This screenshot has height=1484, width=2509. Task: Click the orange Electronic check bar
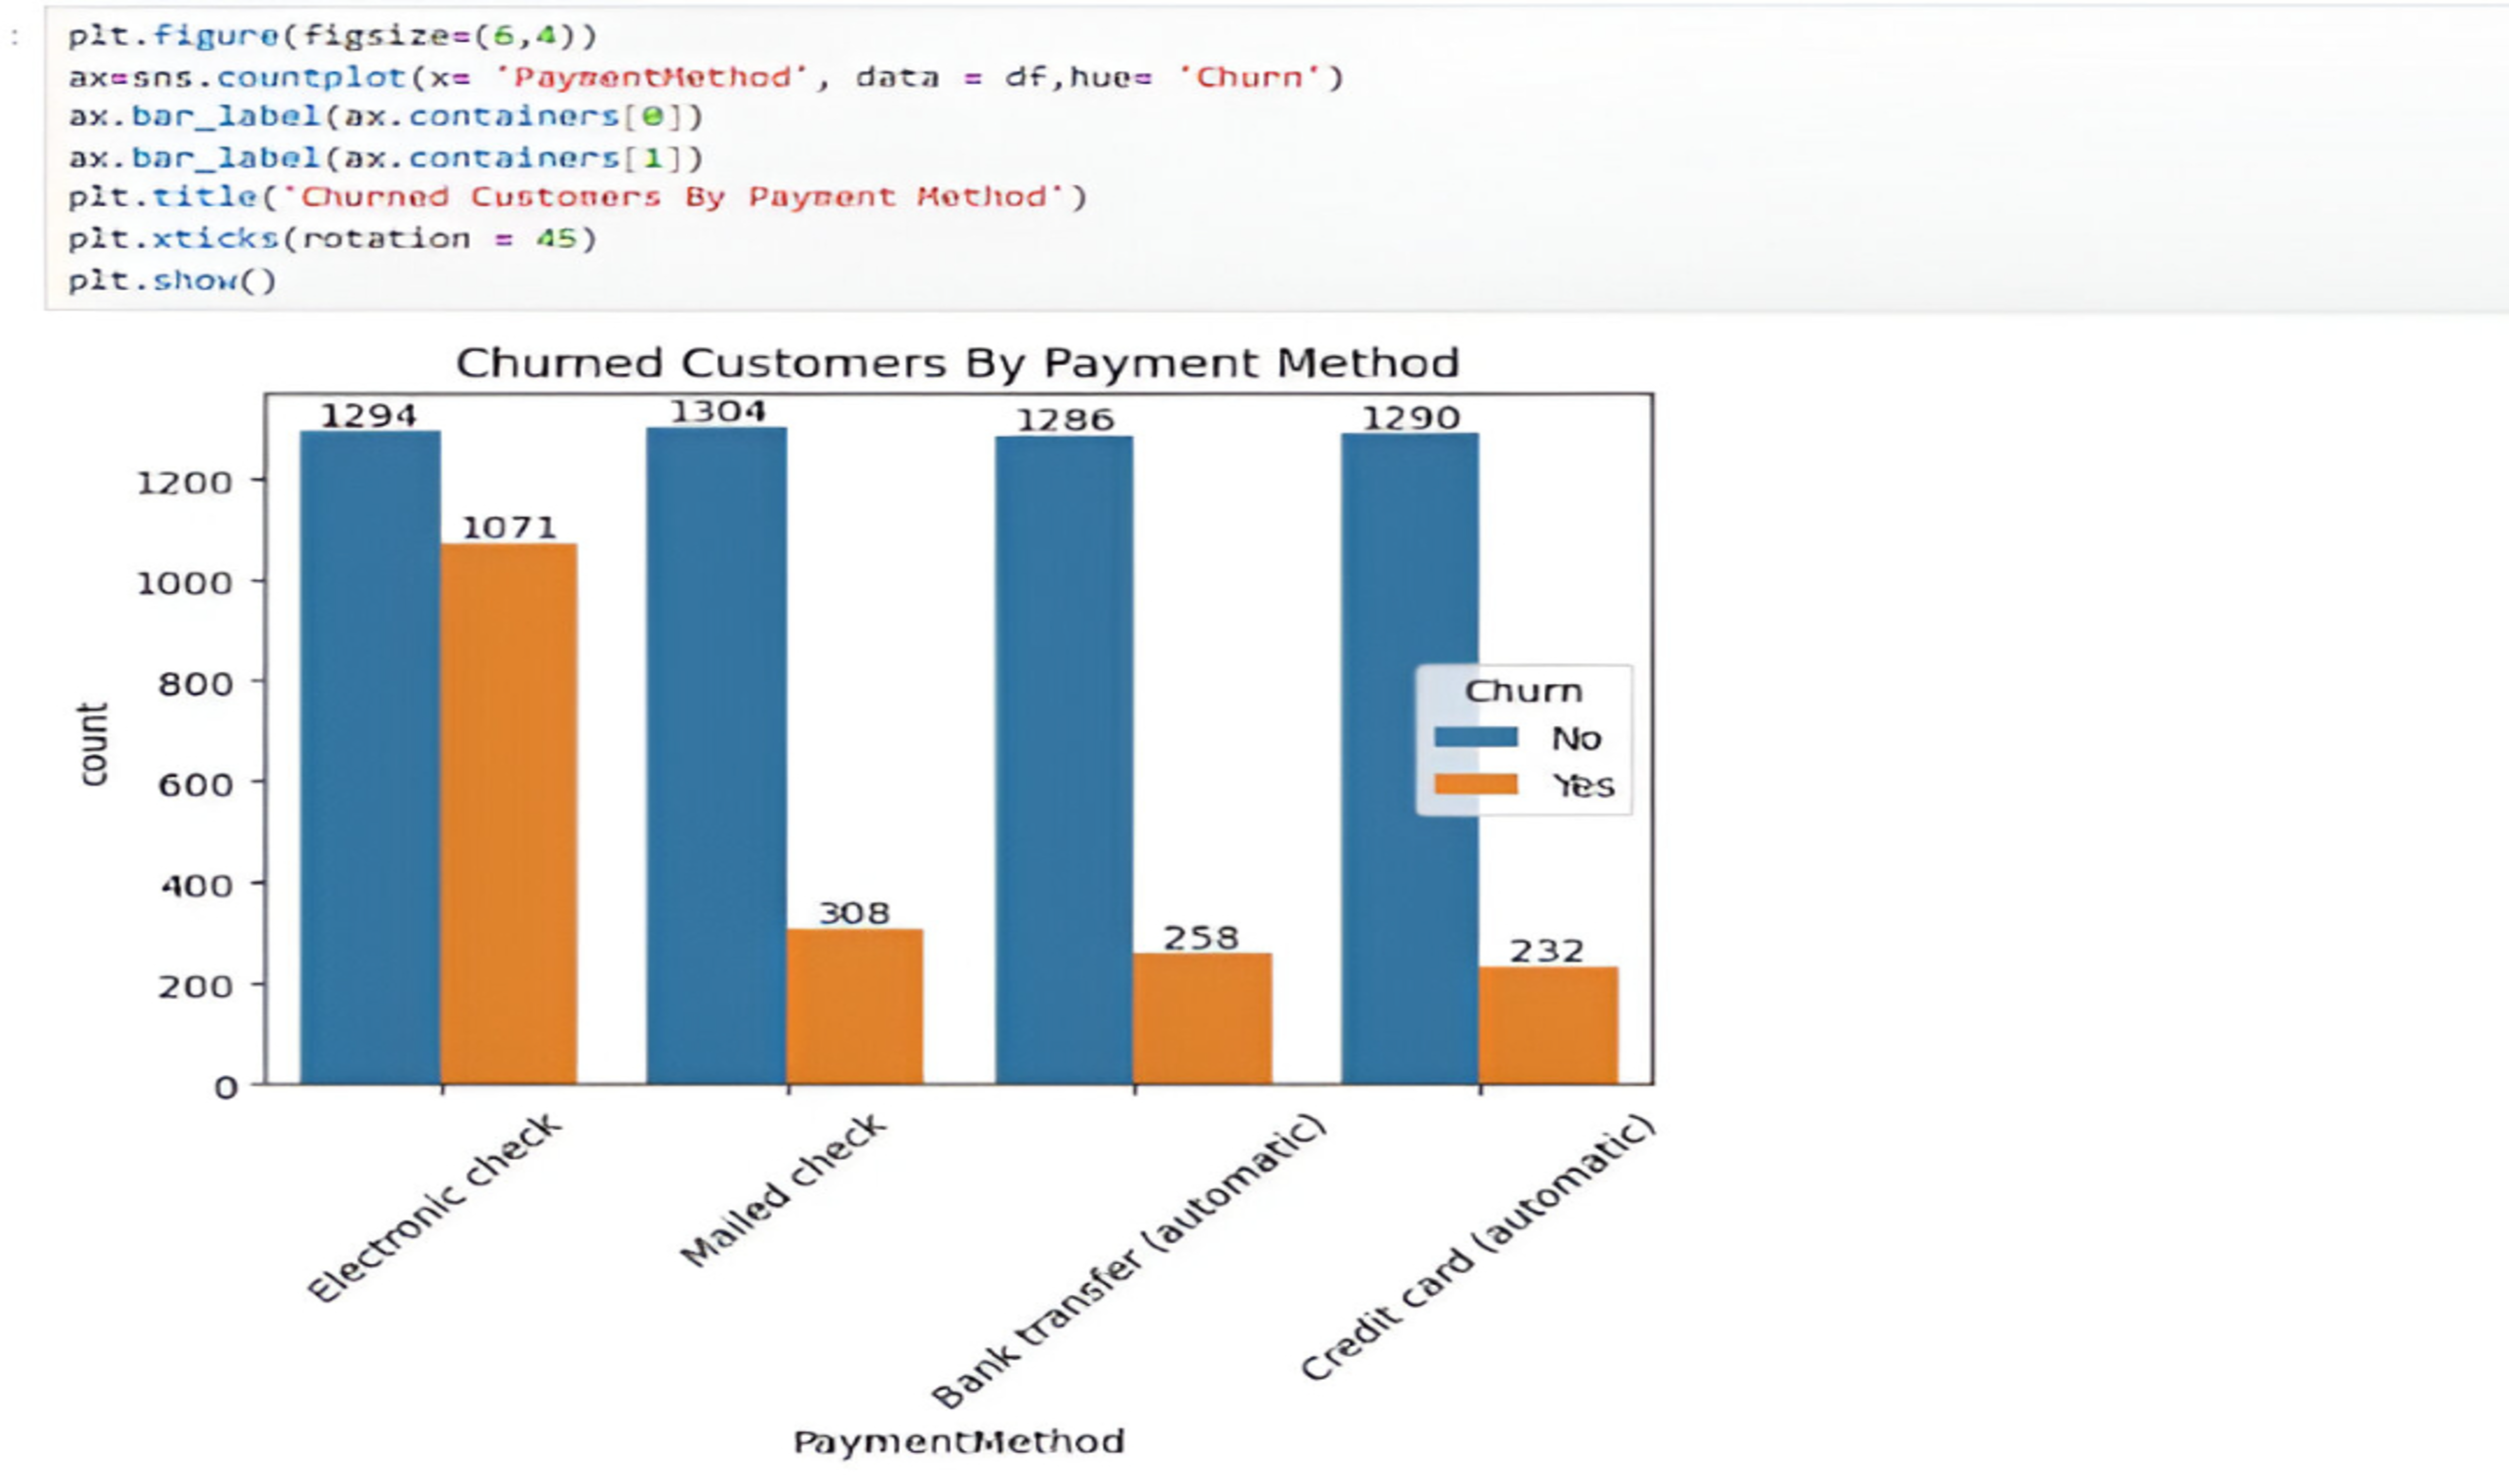pos(509,814)
